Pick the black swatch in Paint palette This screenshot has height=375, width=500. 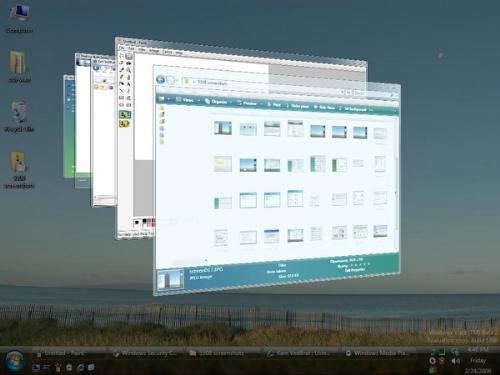point(145,221)
